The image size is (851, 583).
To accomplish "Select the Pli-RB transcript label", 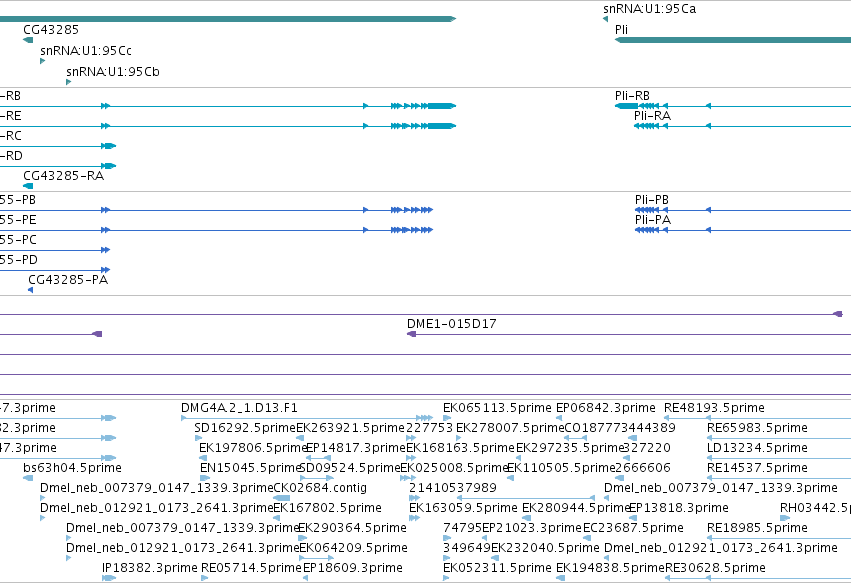I will tap(632, 96).
